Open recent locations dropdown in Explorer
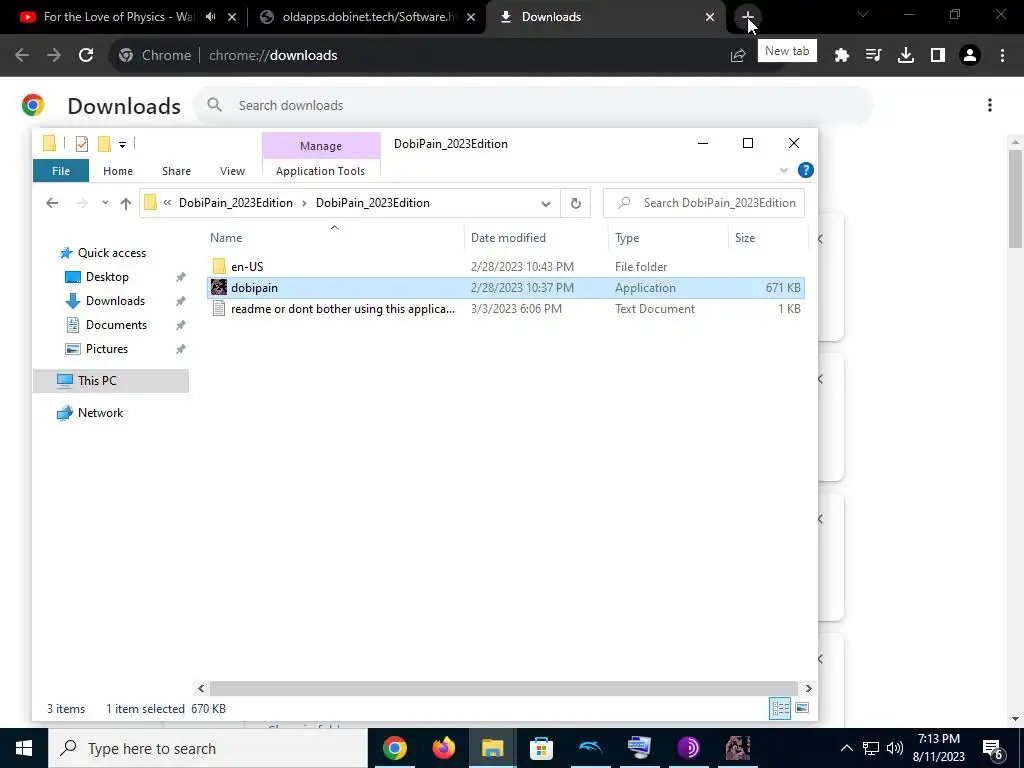1024x768 pixels. tap(105, 203)
